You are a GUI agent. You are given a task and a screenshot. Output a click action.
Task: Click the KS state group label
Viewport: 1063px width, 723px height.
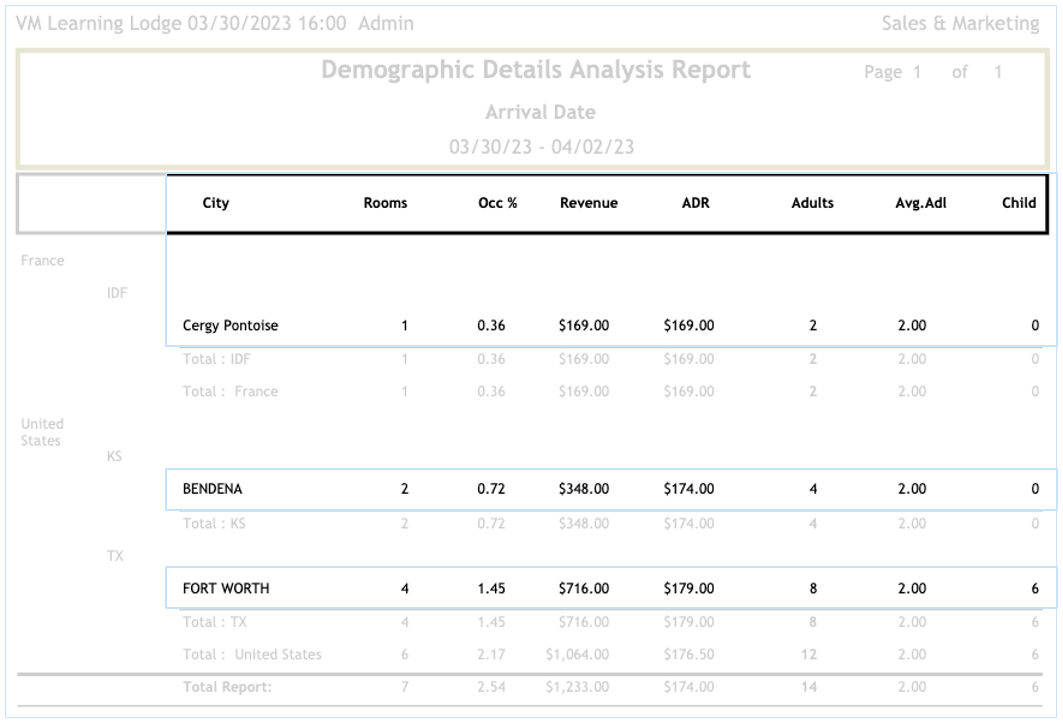(114, 456)
